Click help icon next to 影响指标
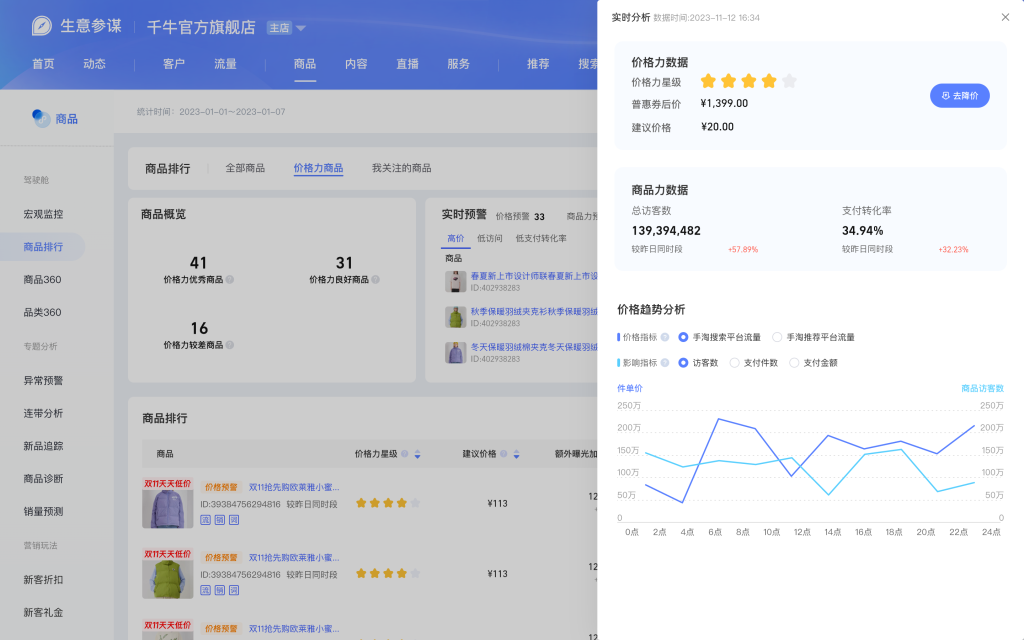 coord(665,362)
